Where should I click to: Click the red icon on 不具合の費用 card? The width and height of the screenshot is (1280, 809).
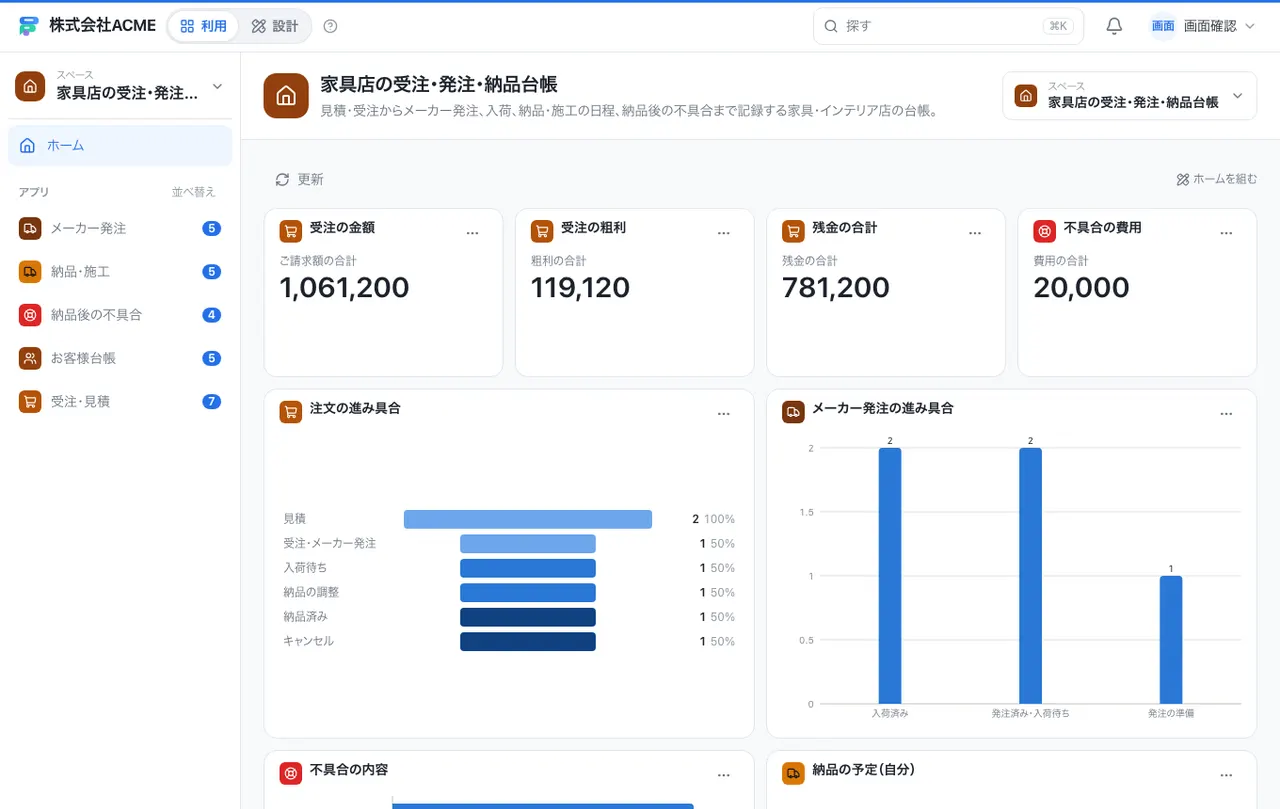1044,232
